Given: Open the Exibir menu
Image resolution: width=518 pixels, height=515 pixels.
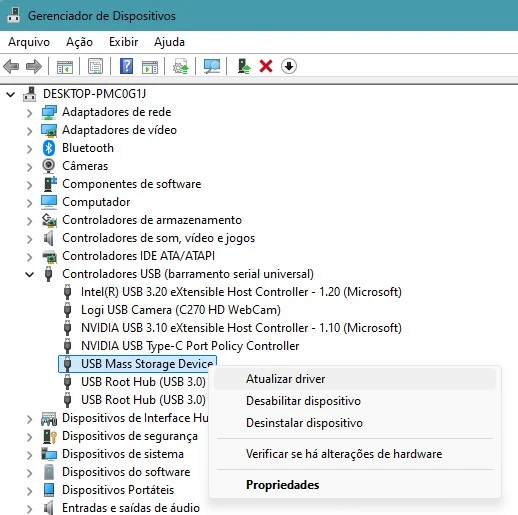Looking at the screenshot, I should 123,42.
